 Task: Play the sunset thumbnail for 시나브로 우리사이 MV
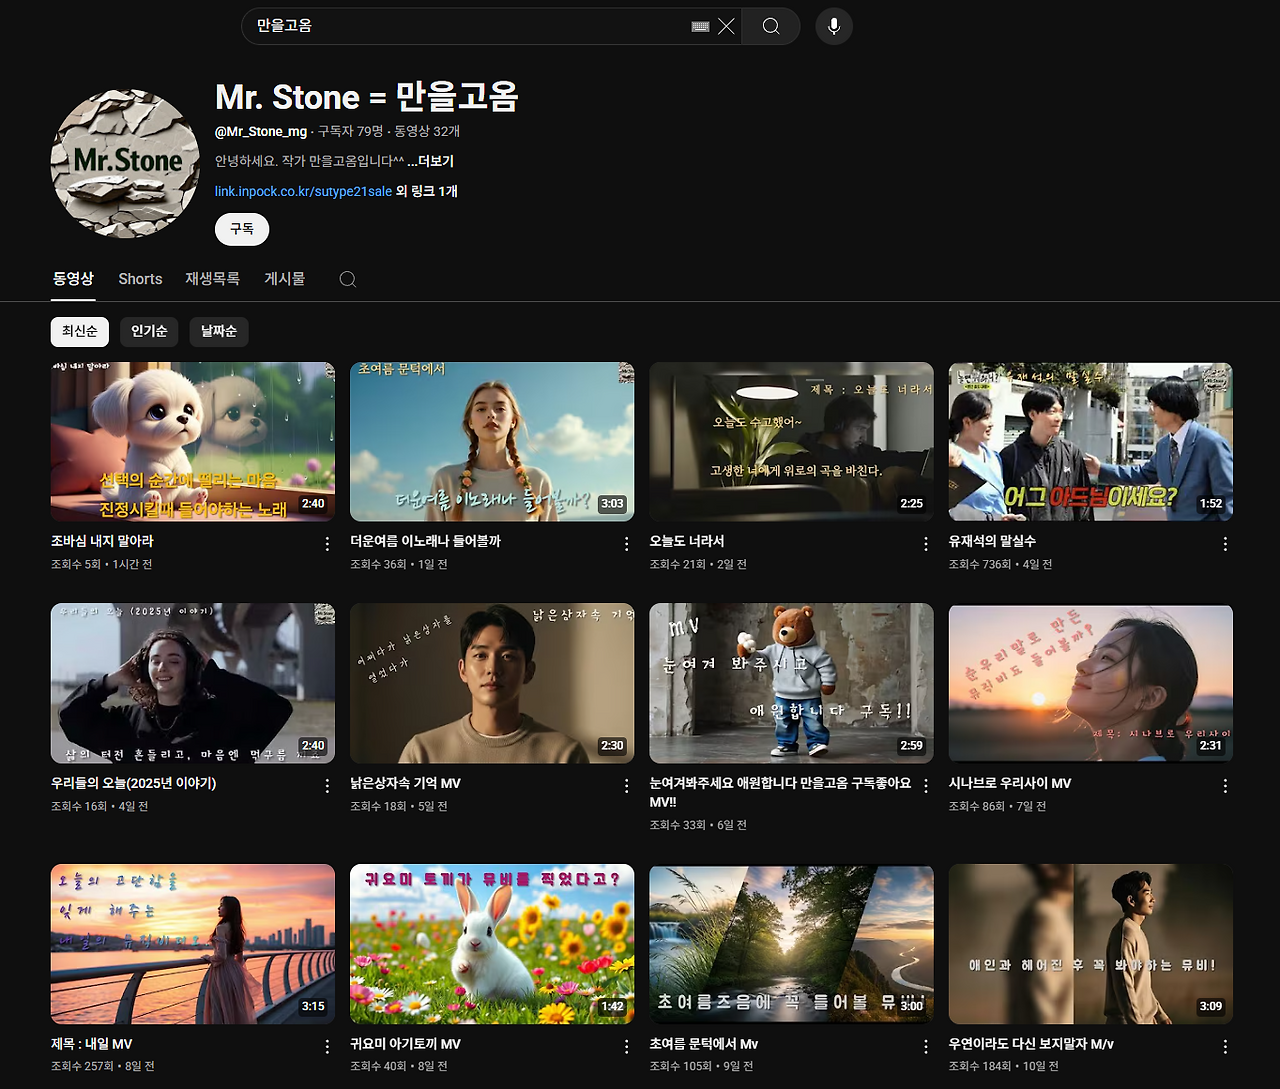click(x=1091, y=683)
